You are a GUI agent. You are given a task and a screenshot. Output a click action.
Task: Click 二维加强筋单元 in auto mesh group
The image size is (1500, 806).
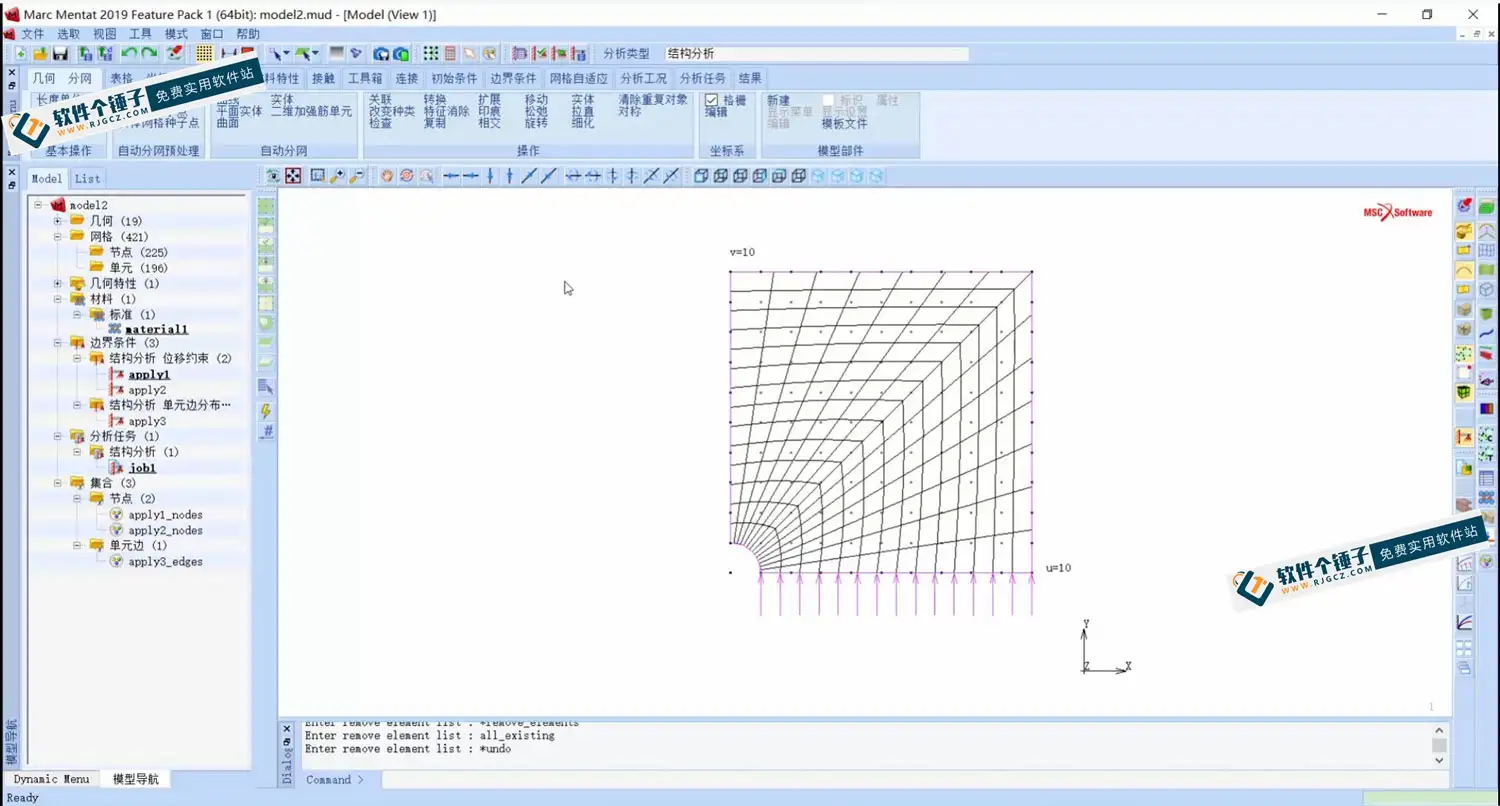click(x=312, y=112)
